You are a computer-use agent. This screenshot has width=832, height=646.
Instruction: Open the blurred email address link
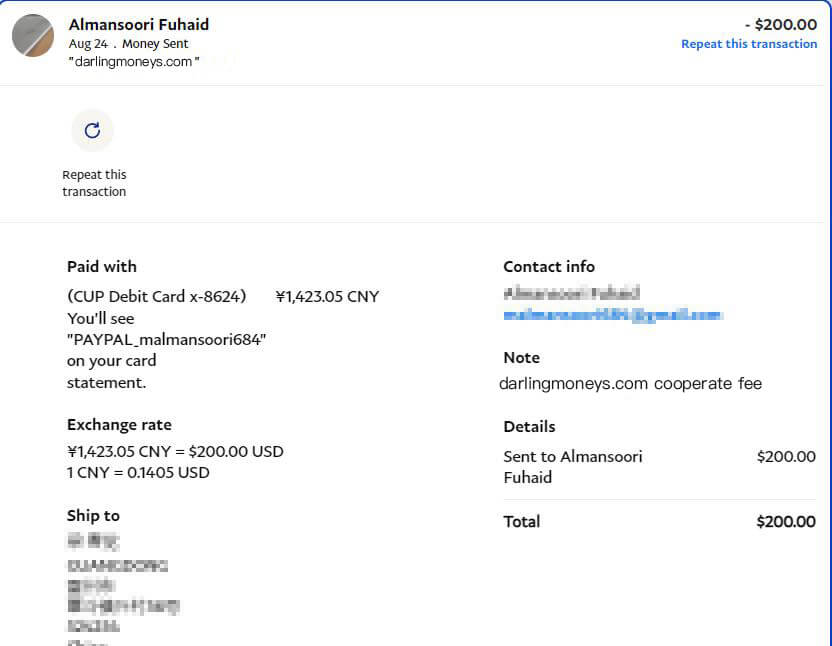click(x=612, y=315)
